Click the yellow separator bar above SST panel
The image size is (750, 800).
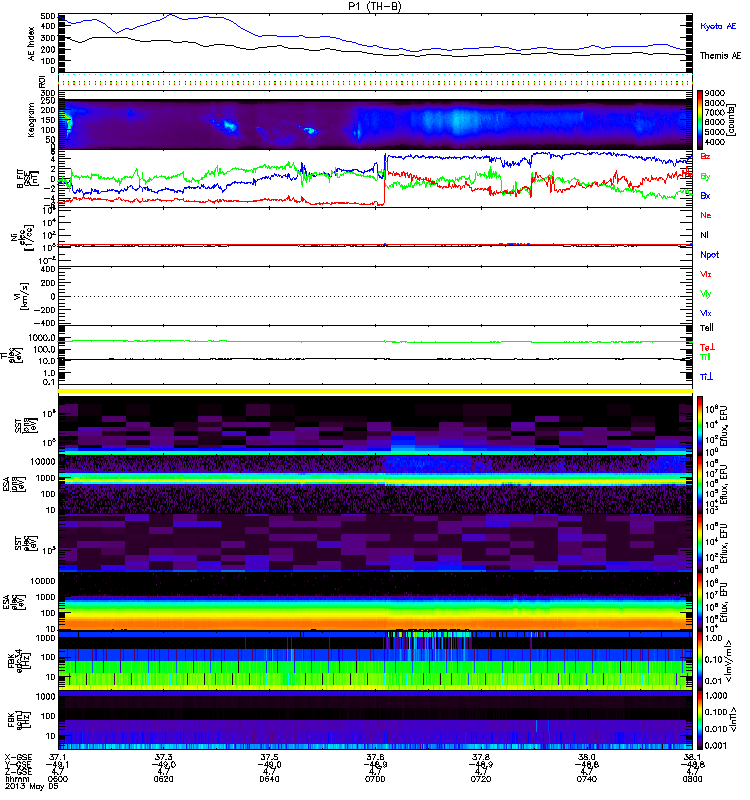pos(375,391)
